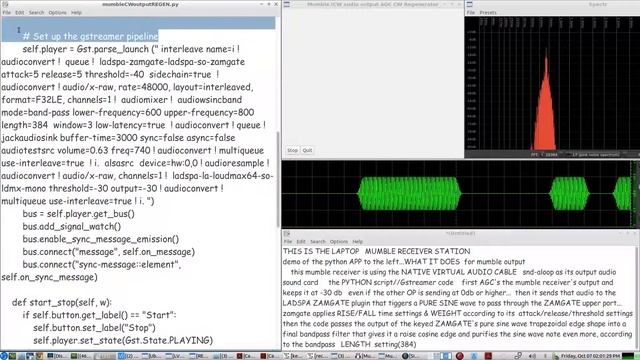Click 'self.player.set_state(Gst.State.PLAYING)' line
This screenshot has width=640, height=360.
(123, 340)
